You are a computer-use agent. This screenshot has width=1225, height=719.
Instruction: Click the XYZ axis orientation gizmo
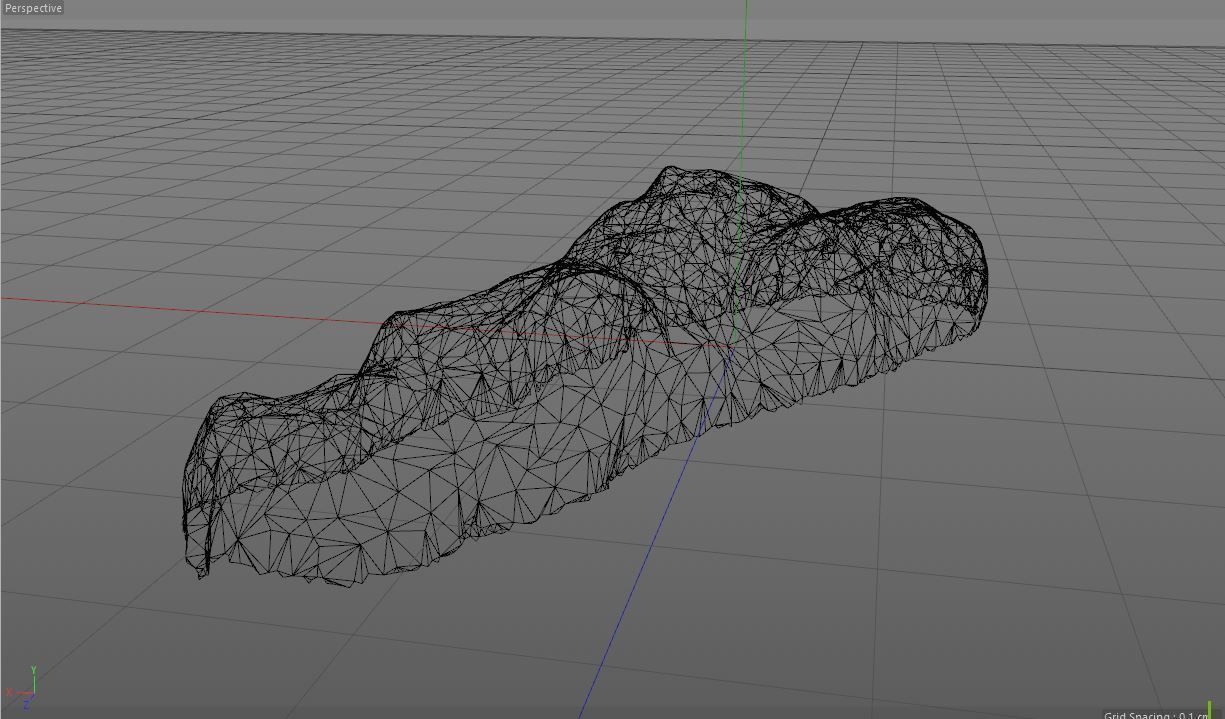tap(22, 687)
